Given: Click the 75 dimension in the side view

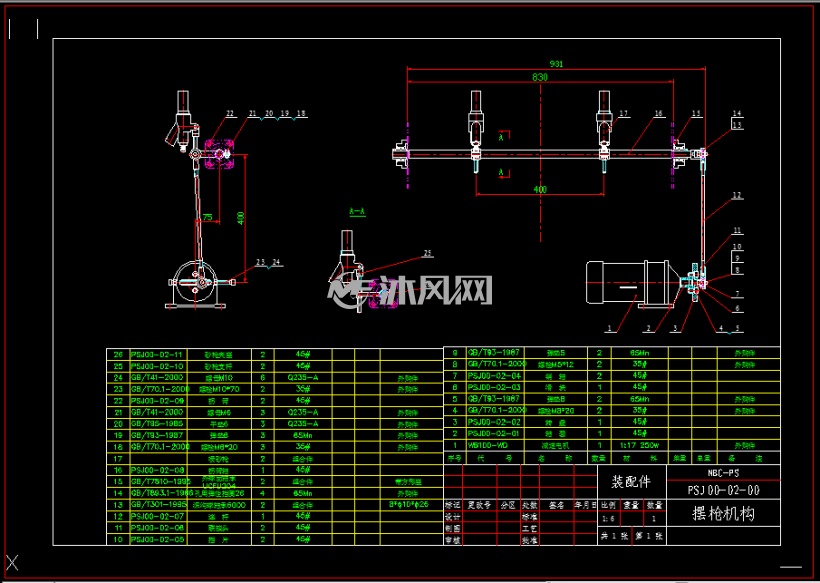Looking at the screenshot, I should [x=208, y=218].
